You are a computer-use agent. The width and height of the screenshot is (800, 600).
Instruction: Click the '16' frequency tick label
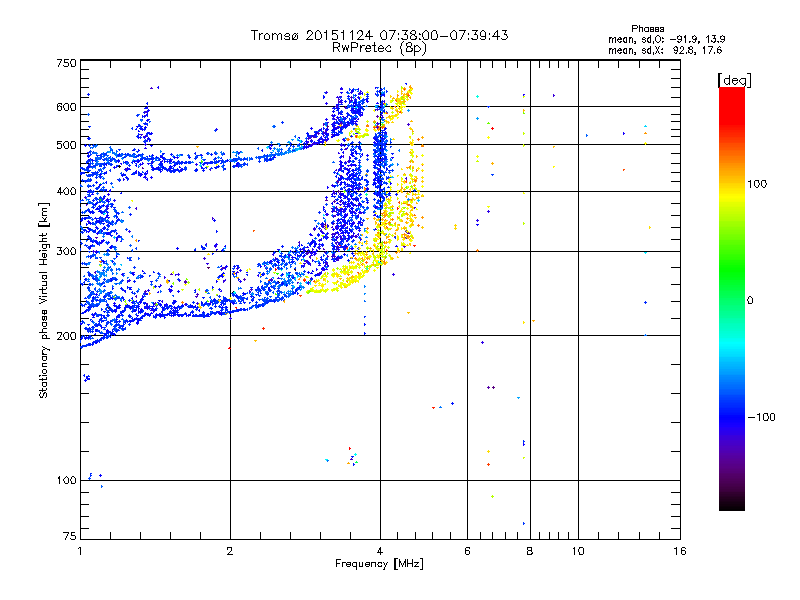tap(680, 551)
